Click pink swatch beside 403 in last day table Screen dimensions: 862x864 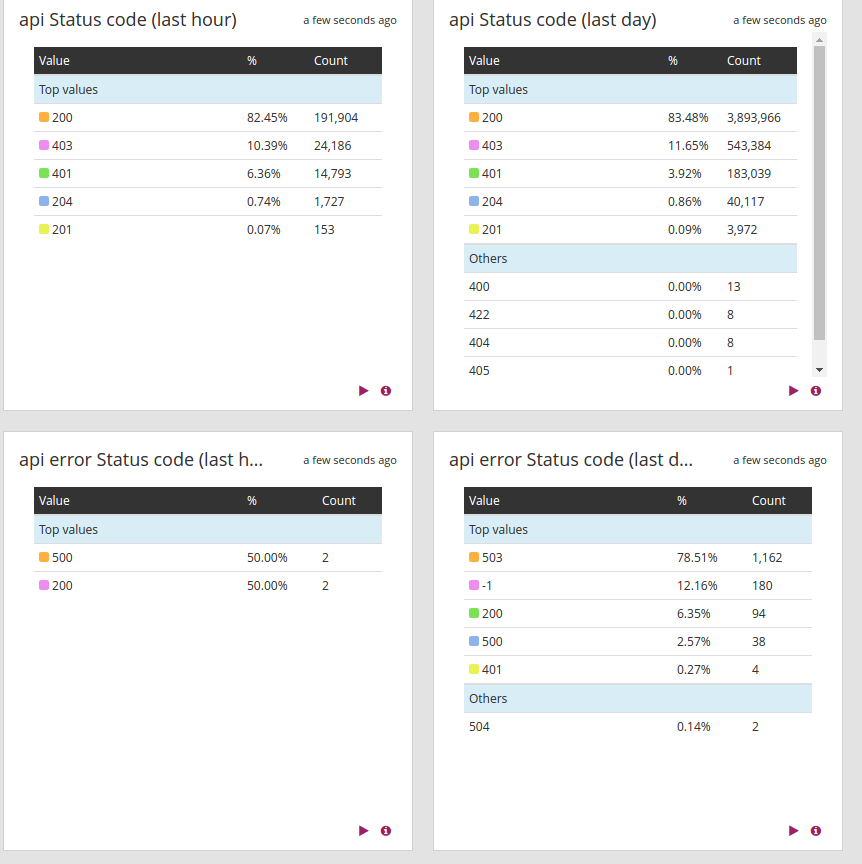(x=474, y=146)
